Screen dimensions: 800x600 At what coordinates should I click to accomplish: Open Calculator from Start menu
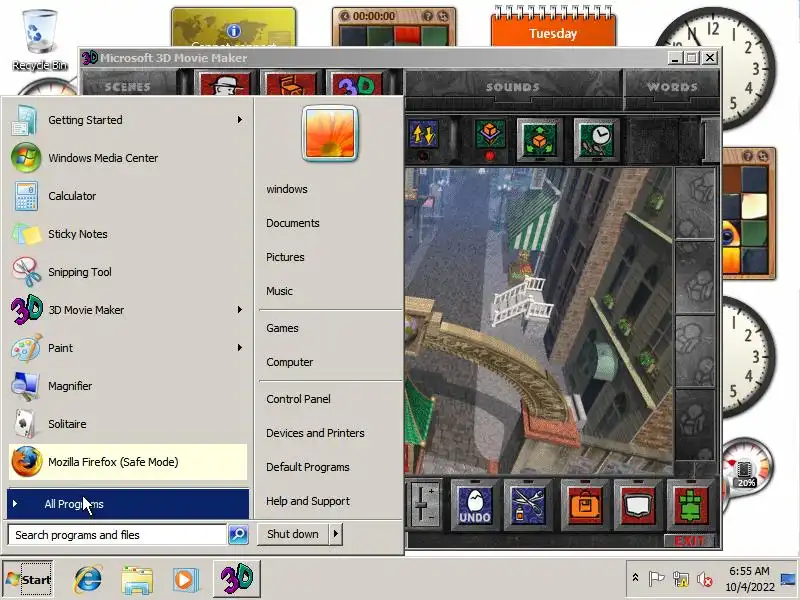pyautogui.click(x=128, y=196)
